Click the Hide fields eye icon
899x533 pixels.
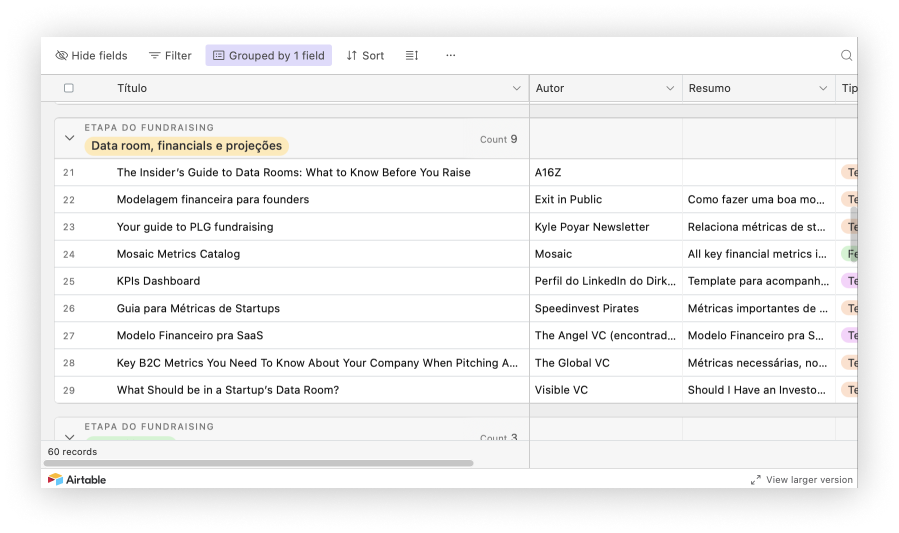point(62,56)
